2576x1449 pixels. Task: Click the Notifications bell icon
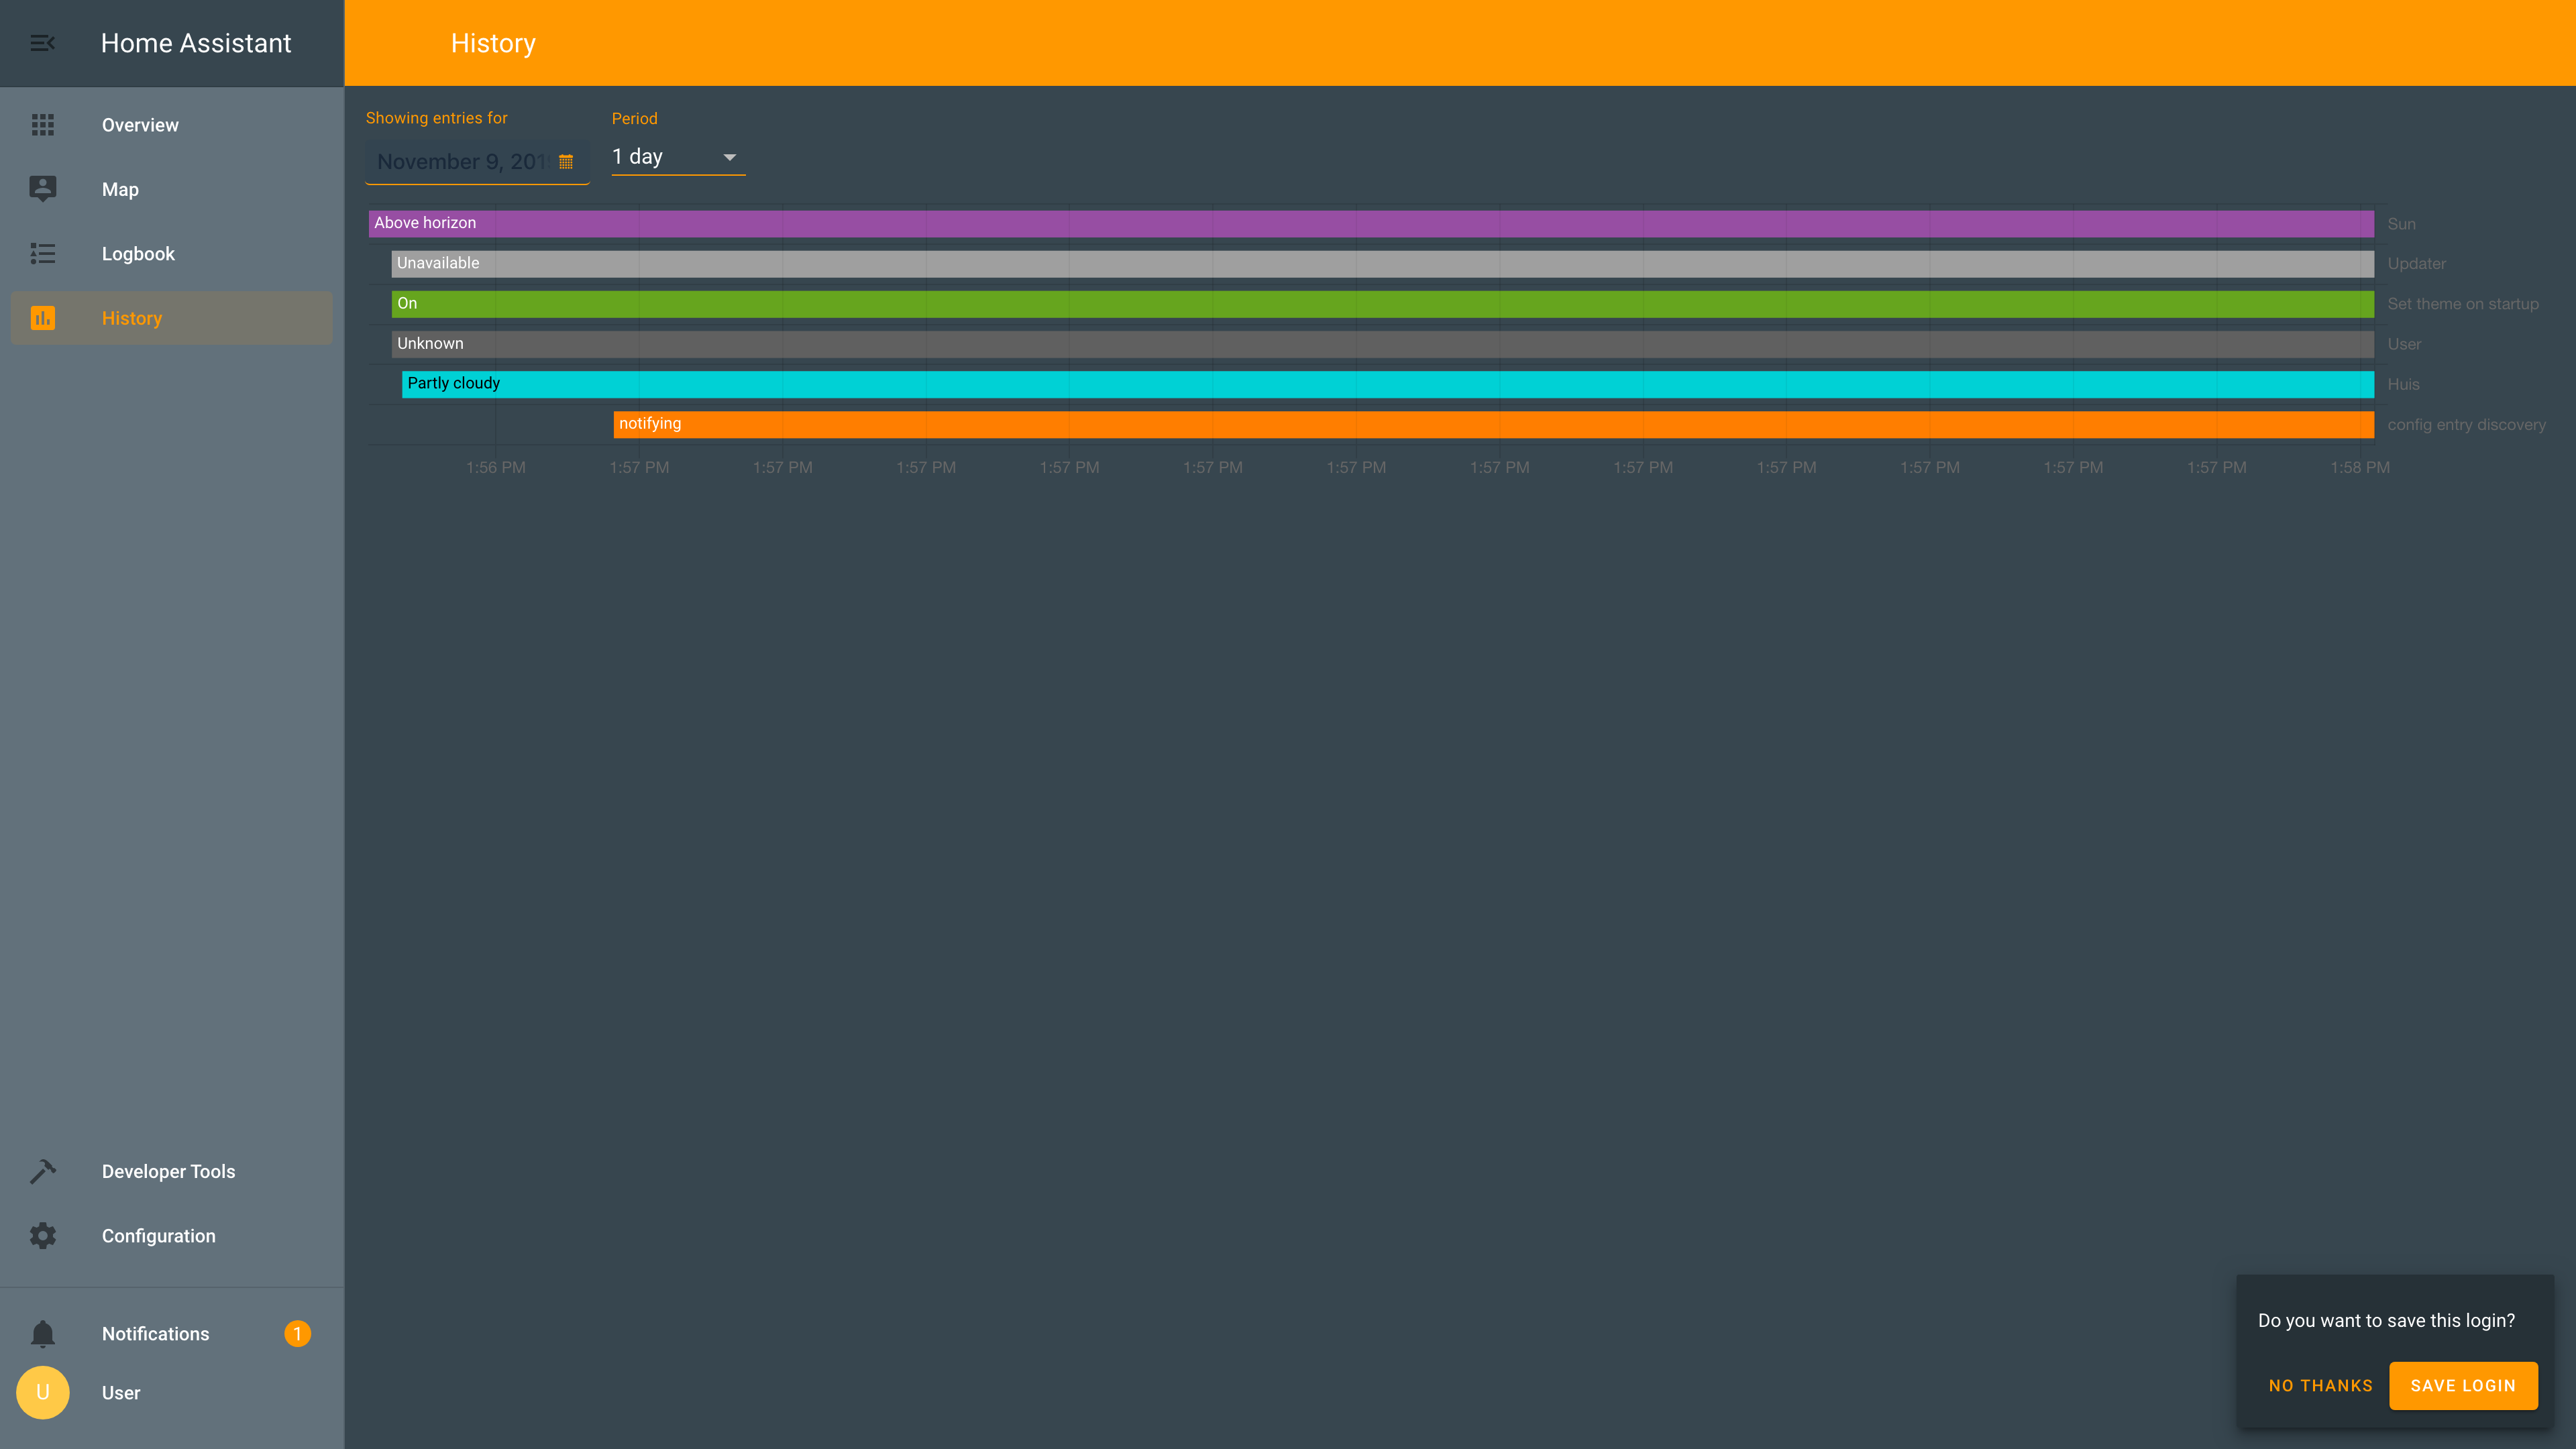point(42,1334)
